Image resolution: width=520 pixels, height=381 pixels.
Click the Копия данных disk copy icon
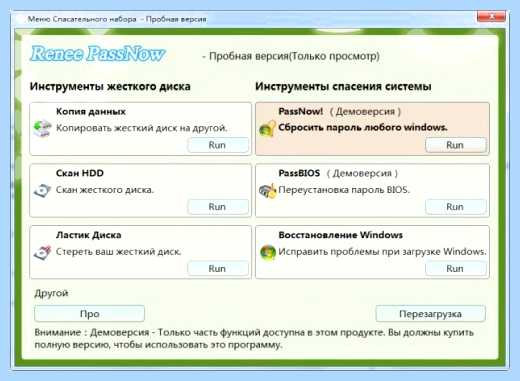coord(43,128)
